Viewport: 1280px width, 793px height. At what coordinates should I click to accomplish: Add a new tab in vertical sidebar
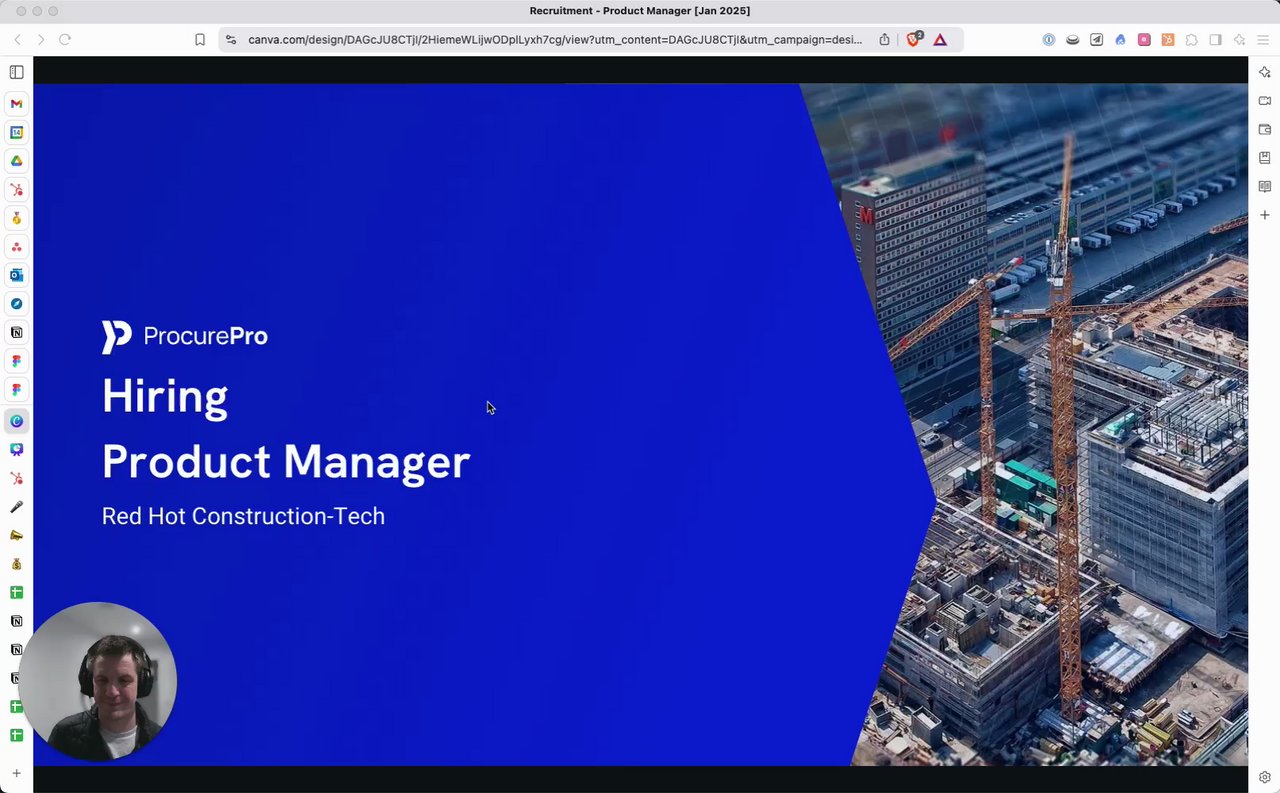point(16,773)
